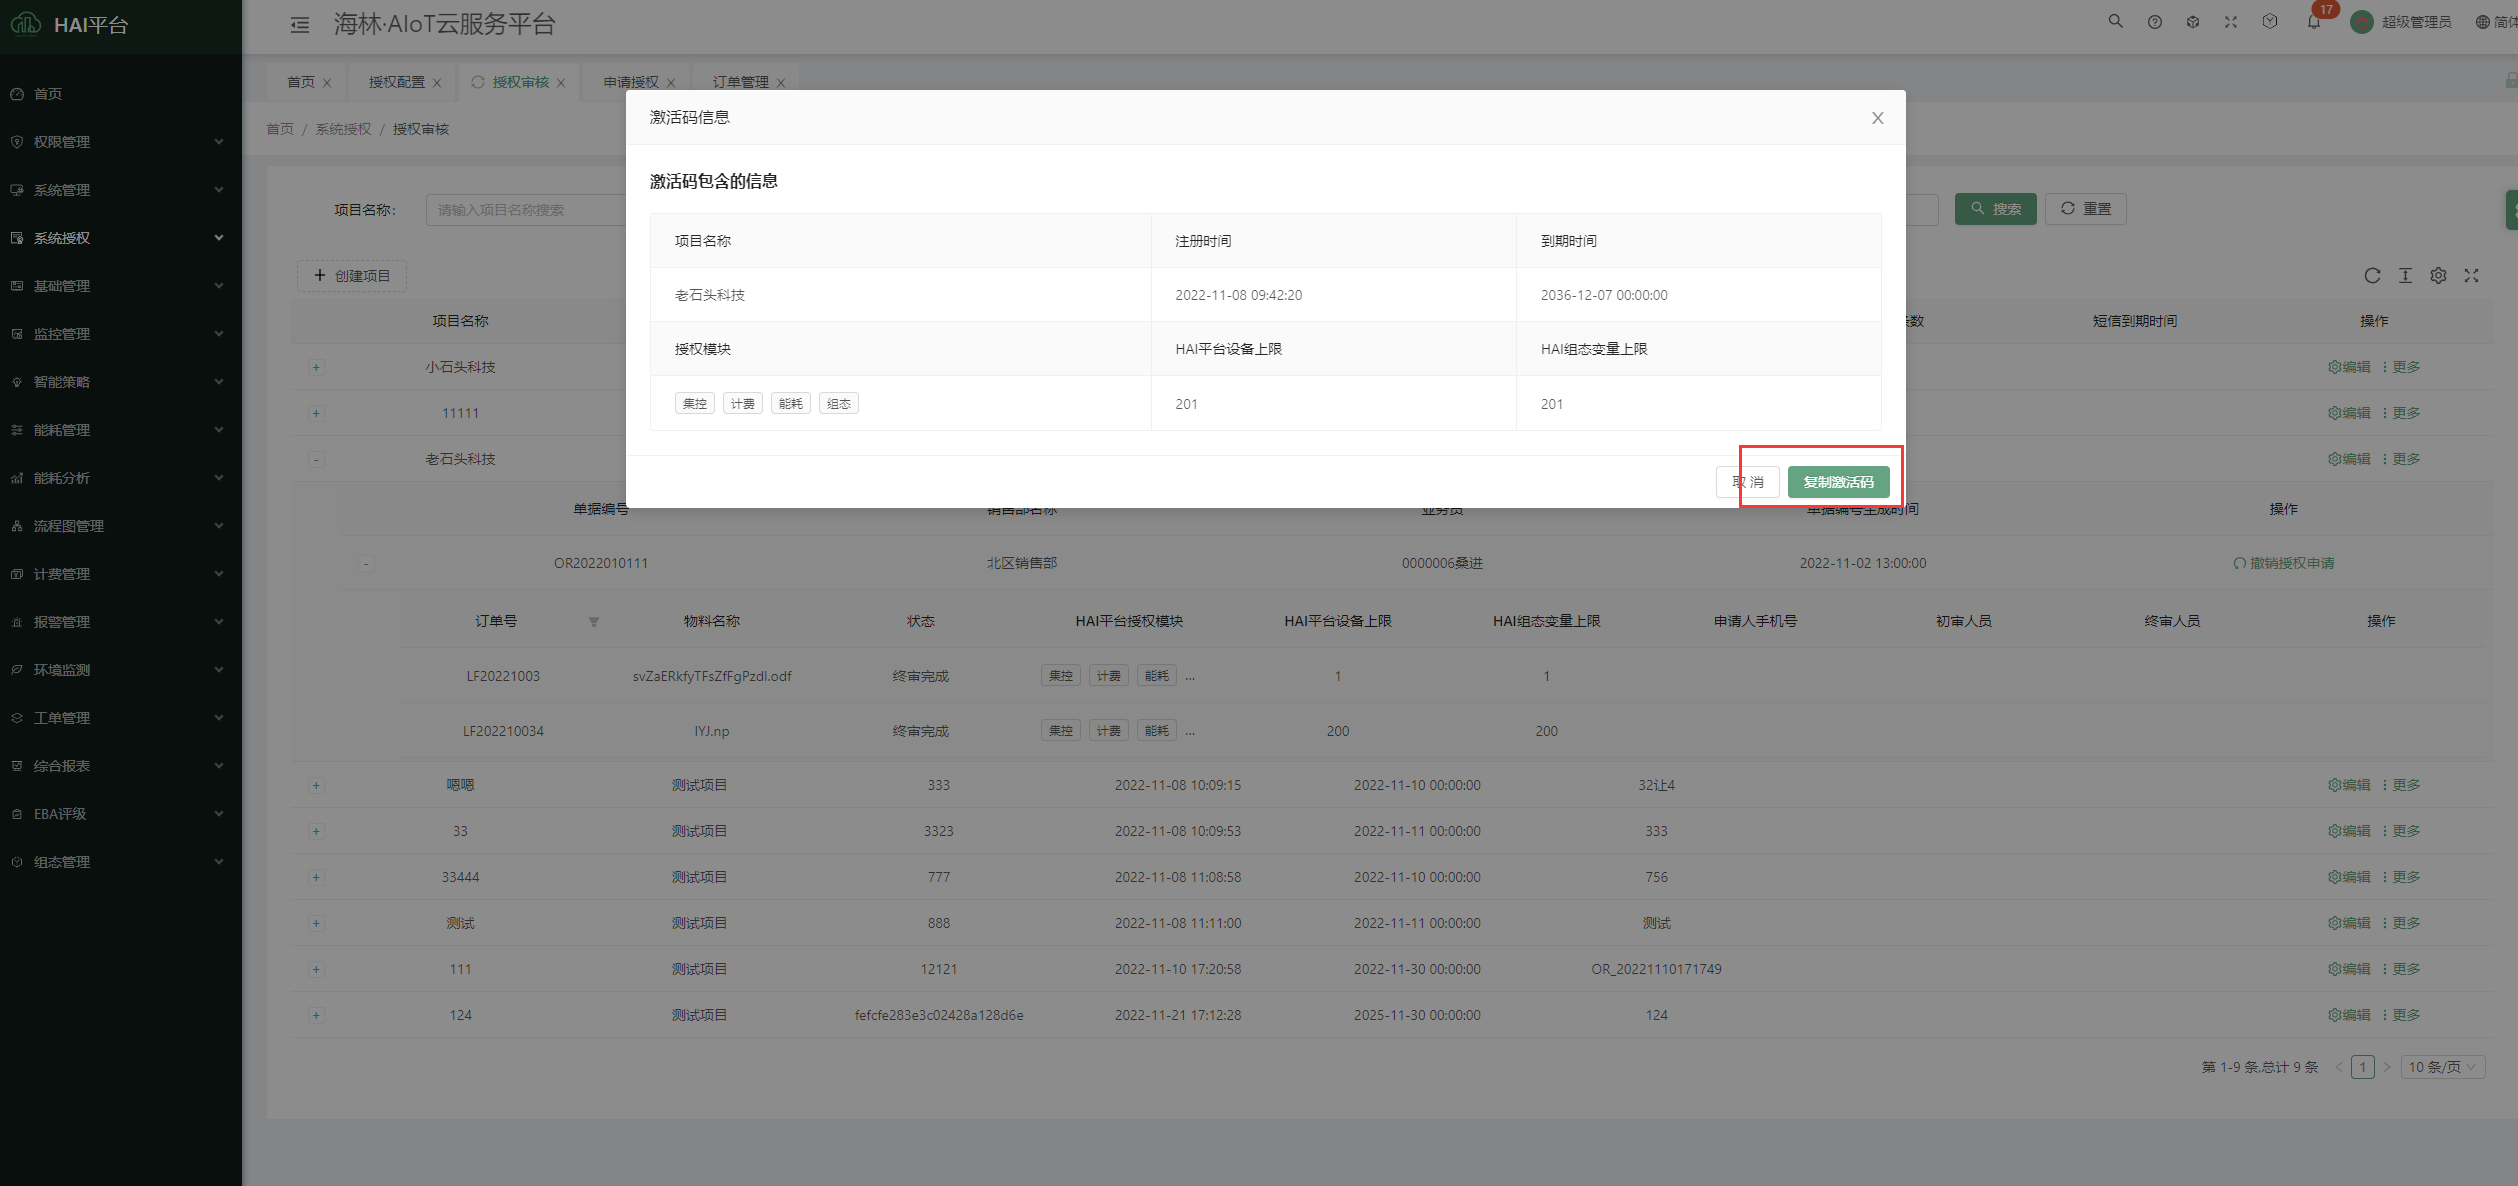Close the 激活码信息 dialog
This screenshot has height=1186, width=2518.
(x=1877, y=118)
